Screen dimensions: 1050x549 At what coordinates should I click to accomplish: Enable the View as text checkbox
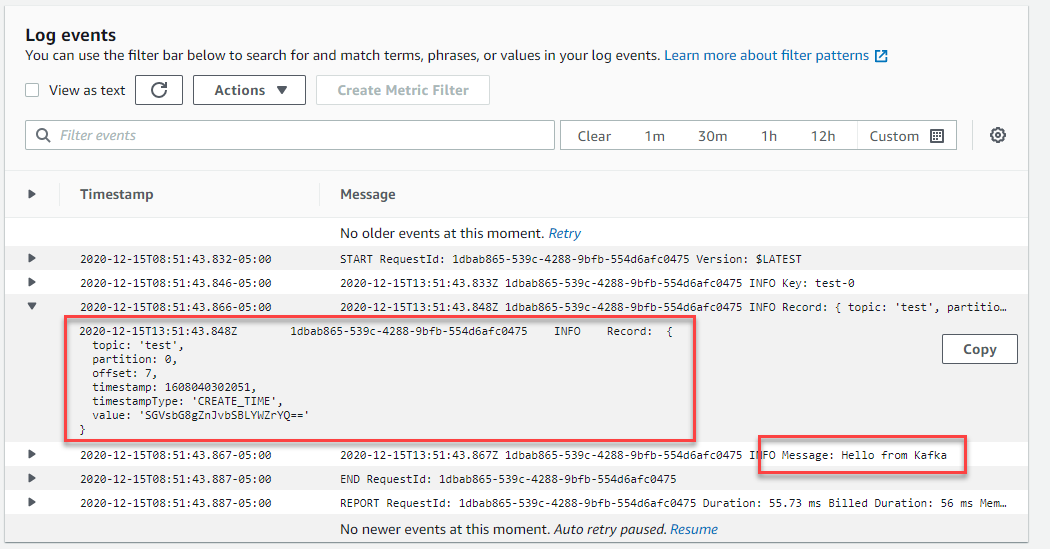click(x=32, y=90)
